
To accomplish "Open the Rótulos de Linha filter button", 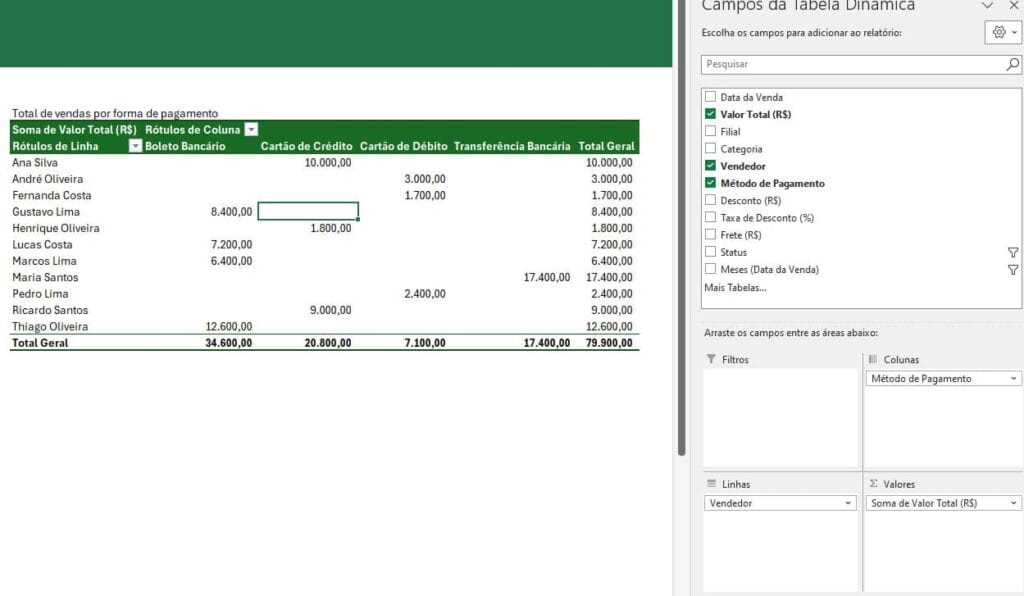I will [136, 146].
